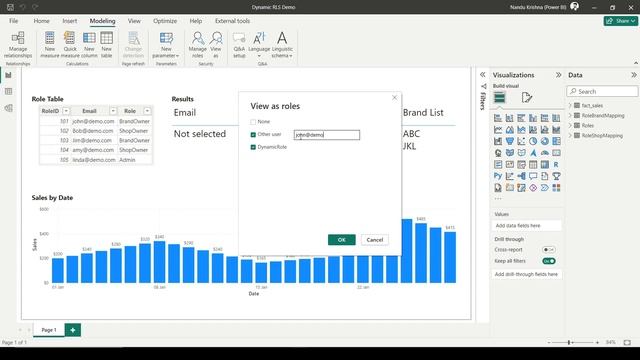Image resolution: width=640 pixels, height=360 pixels.
Task: Save the report using the title bar icon
Action: [10, 7]
